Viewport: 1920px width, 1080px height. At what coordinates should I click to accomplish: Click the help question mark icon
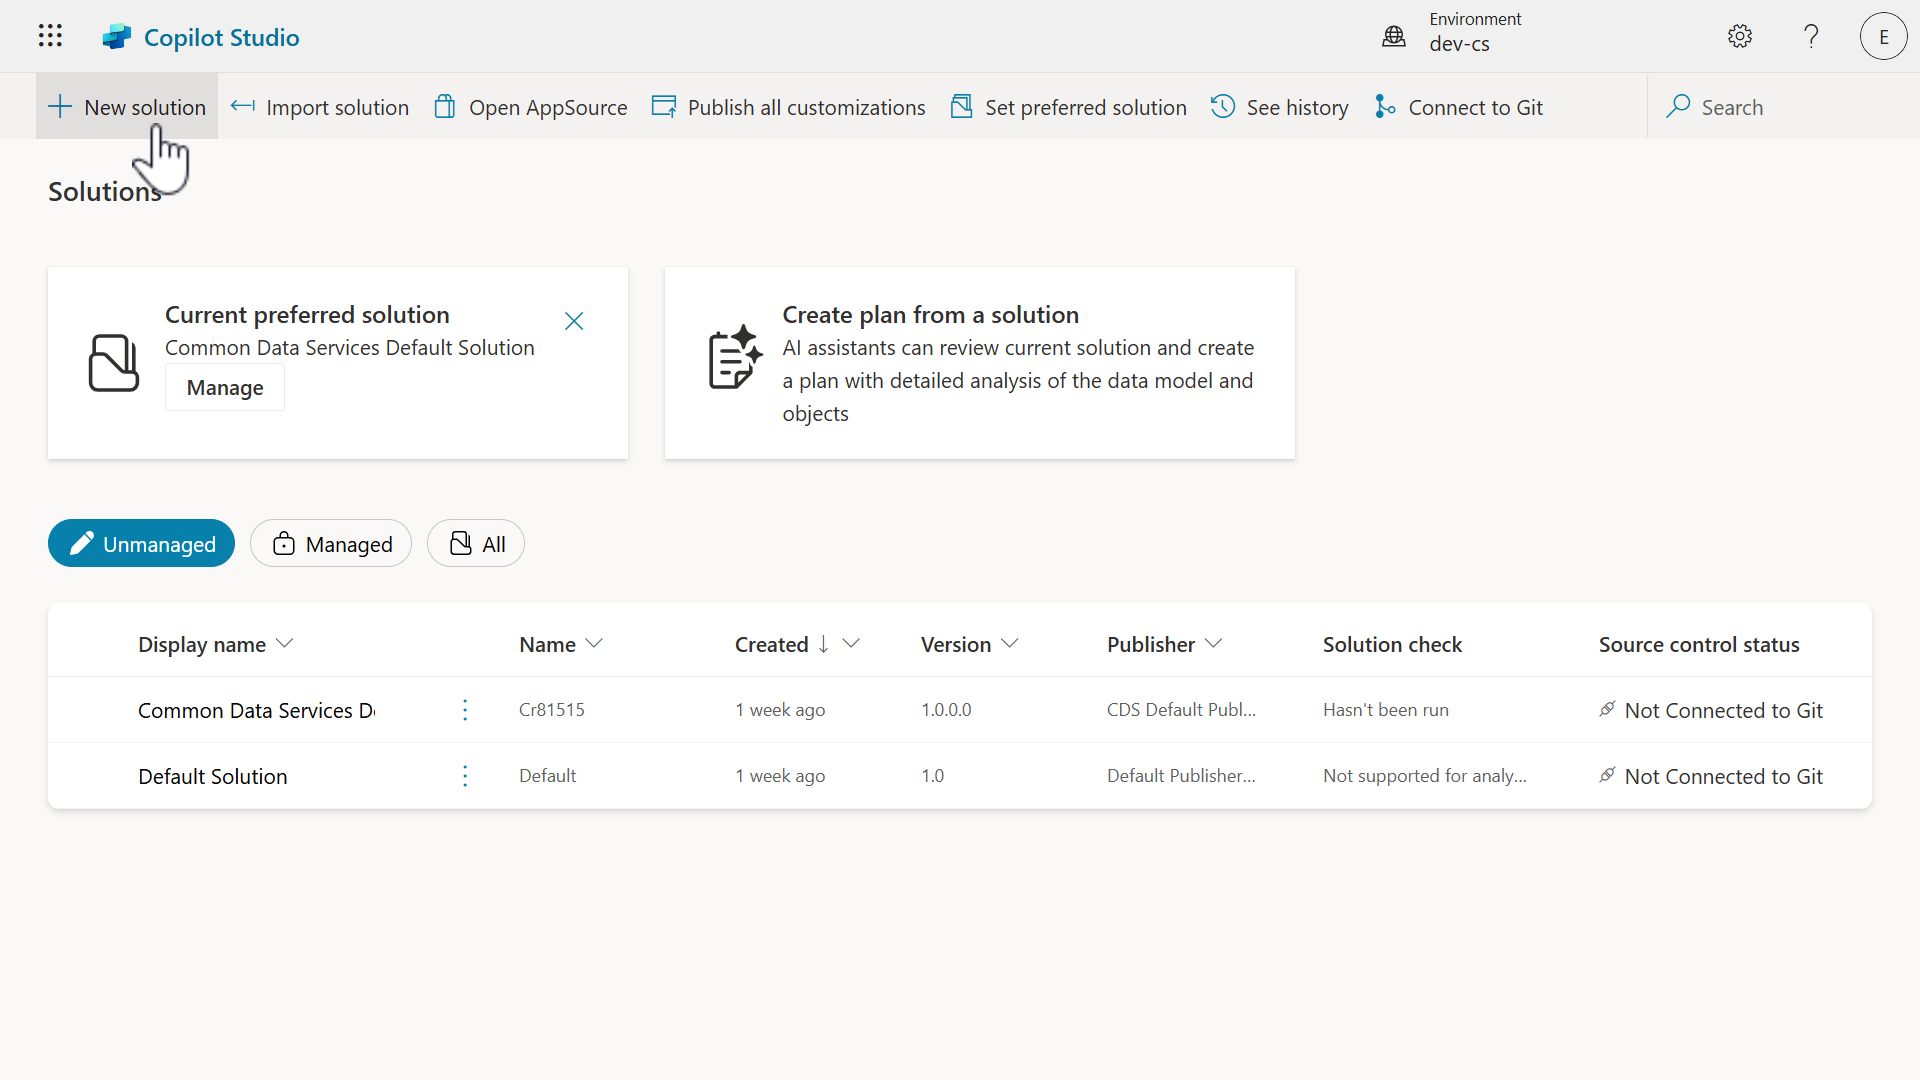[1811, 36]
